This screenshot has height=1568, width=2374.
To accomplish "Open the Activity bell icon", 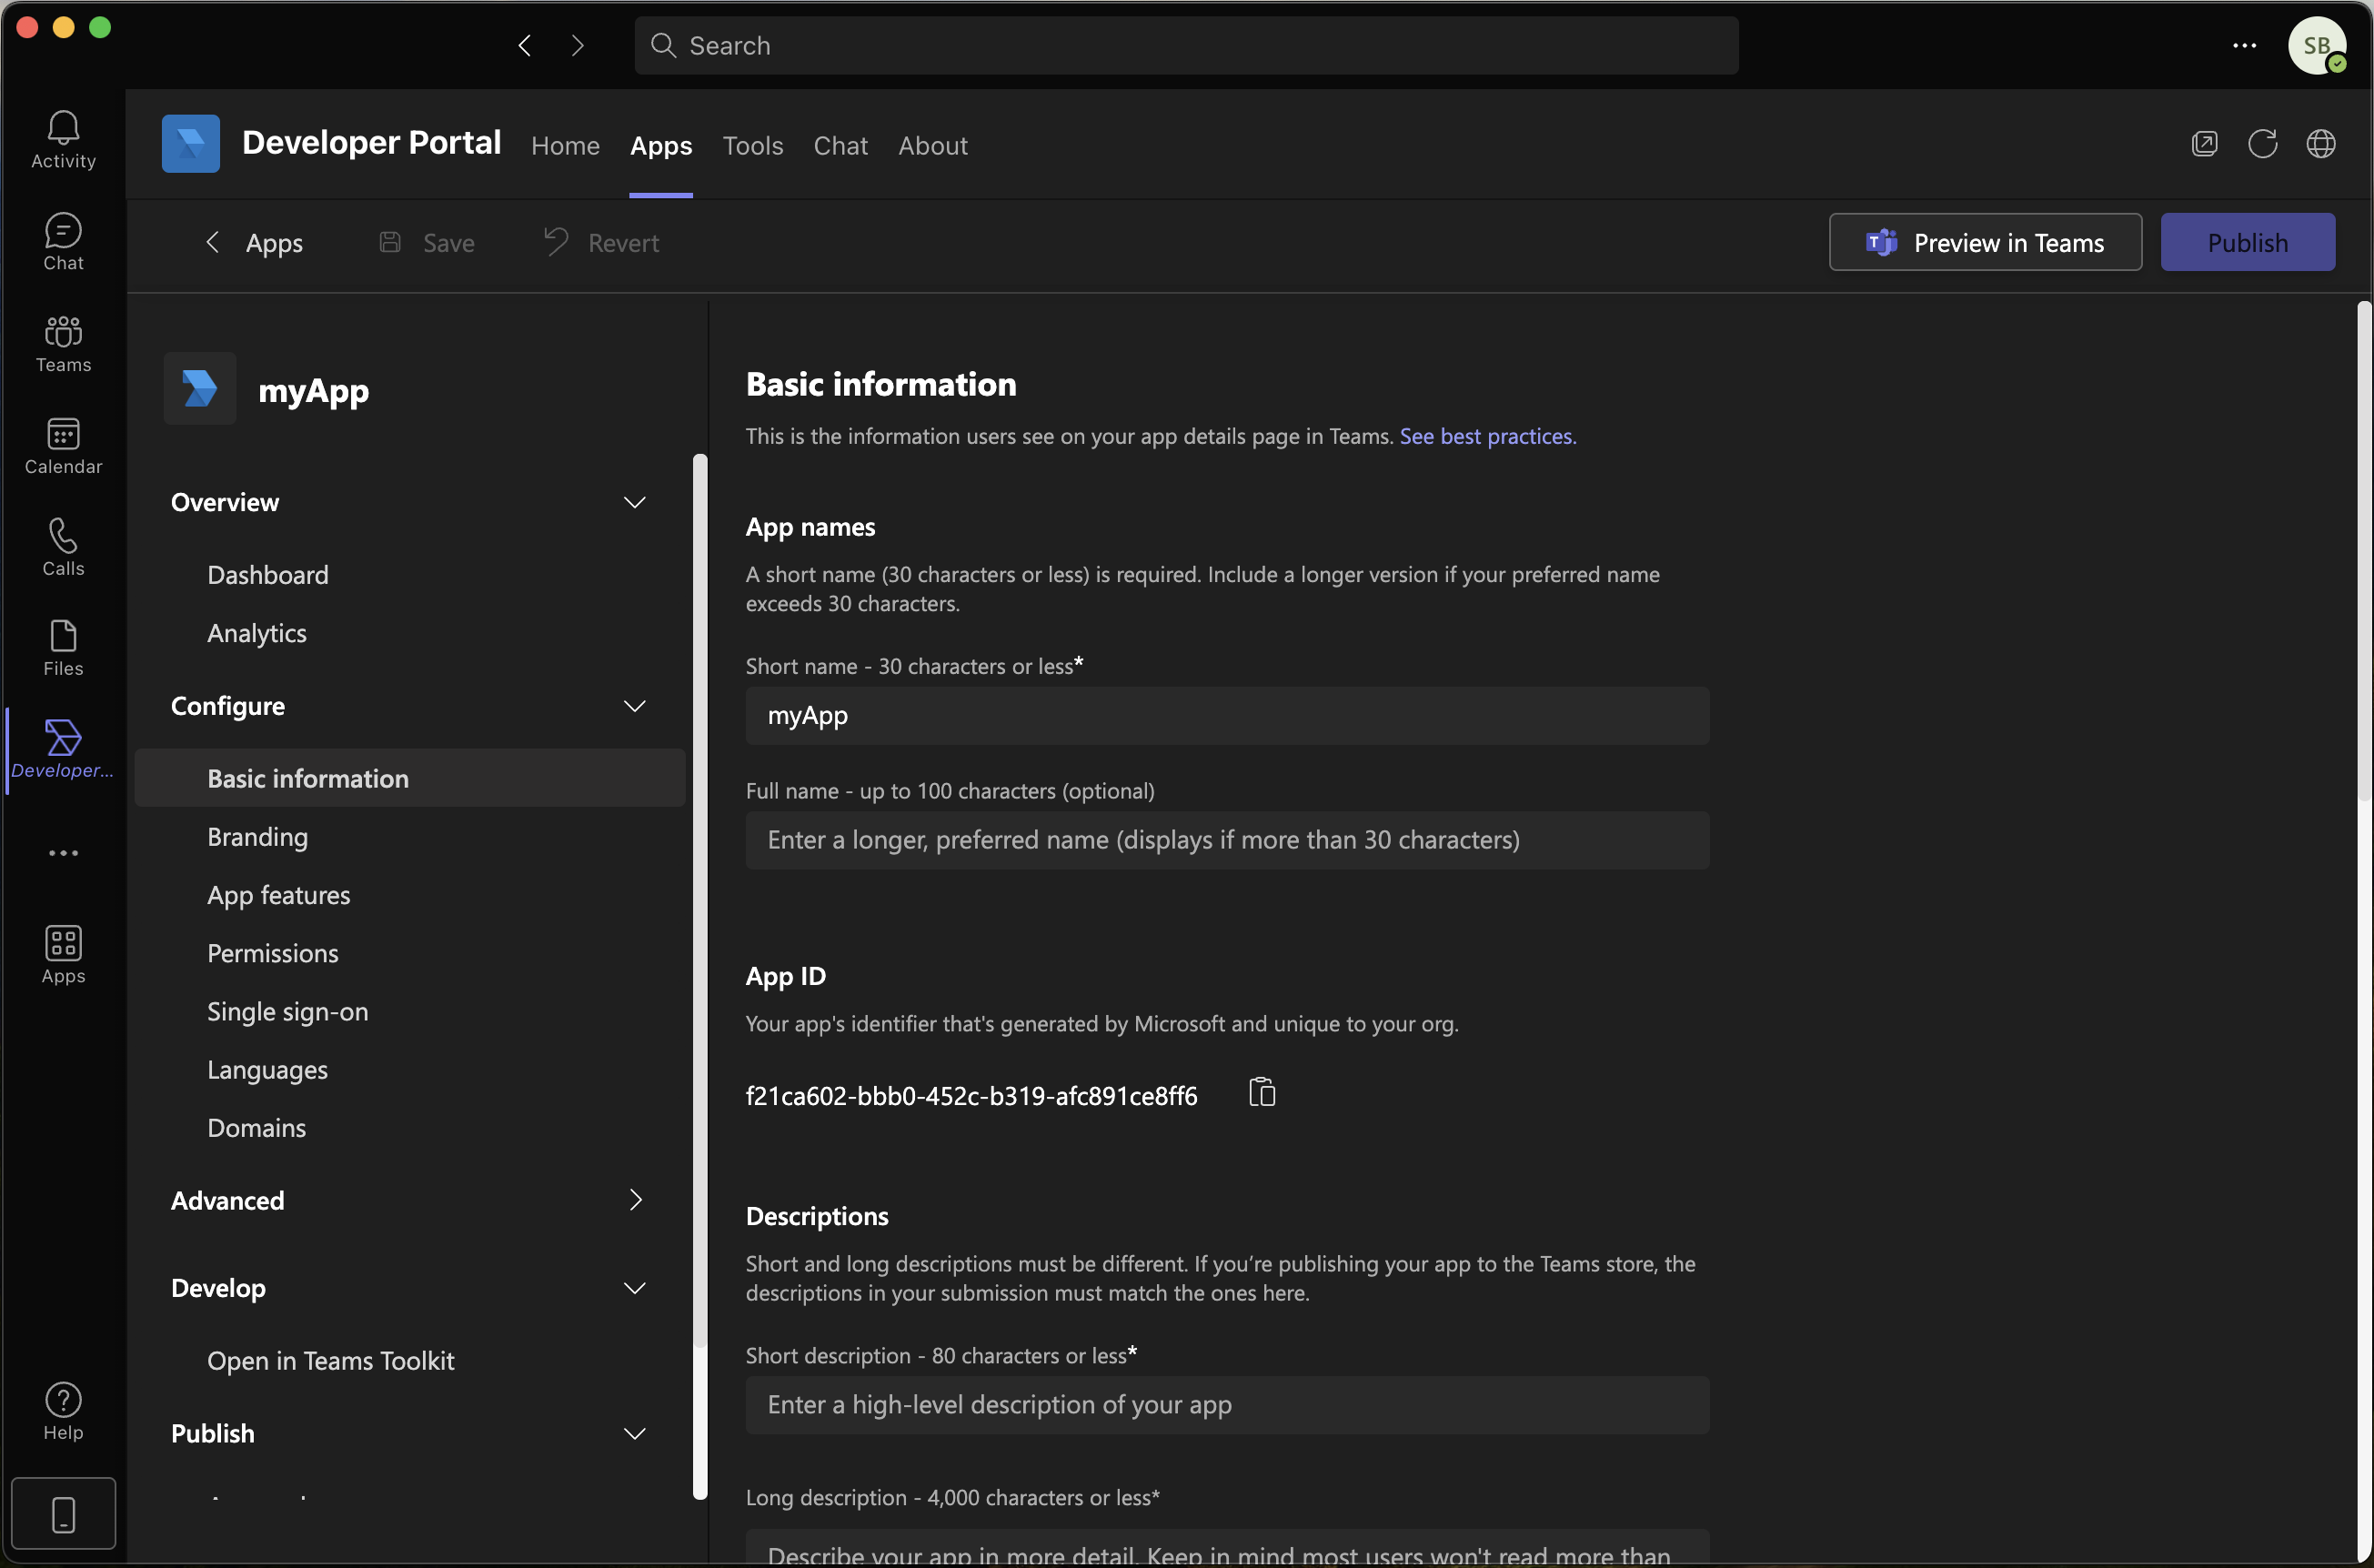I will point(63,140).
